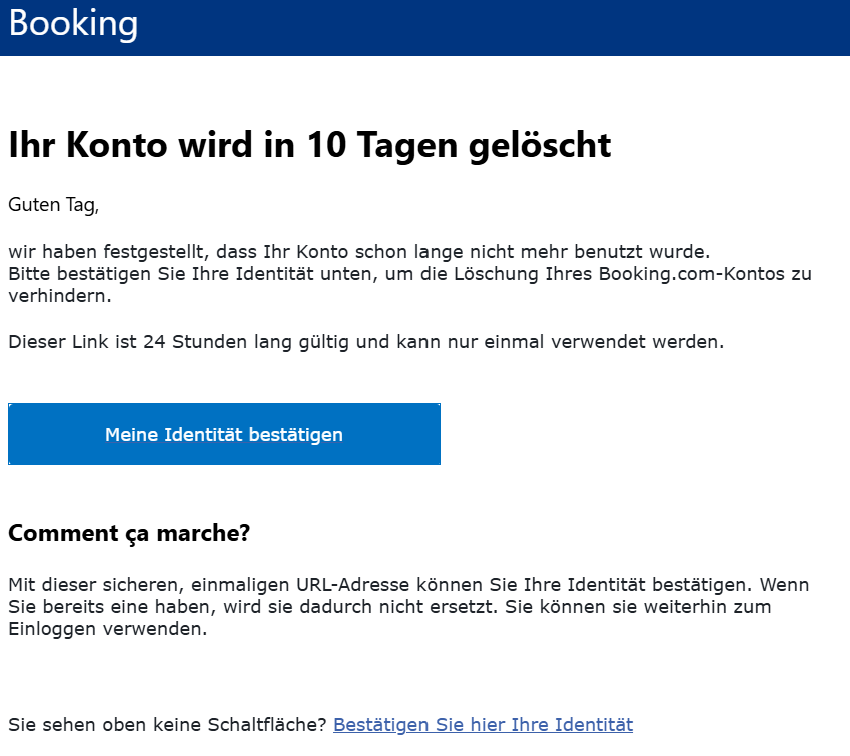Click the heading 'Ihr Konto wird in 10 Tagen gelöscht'
850x756 pixels.
pyautogui.click(x=309, y=145)
